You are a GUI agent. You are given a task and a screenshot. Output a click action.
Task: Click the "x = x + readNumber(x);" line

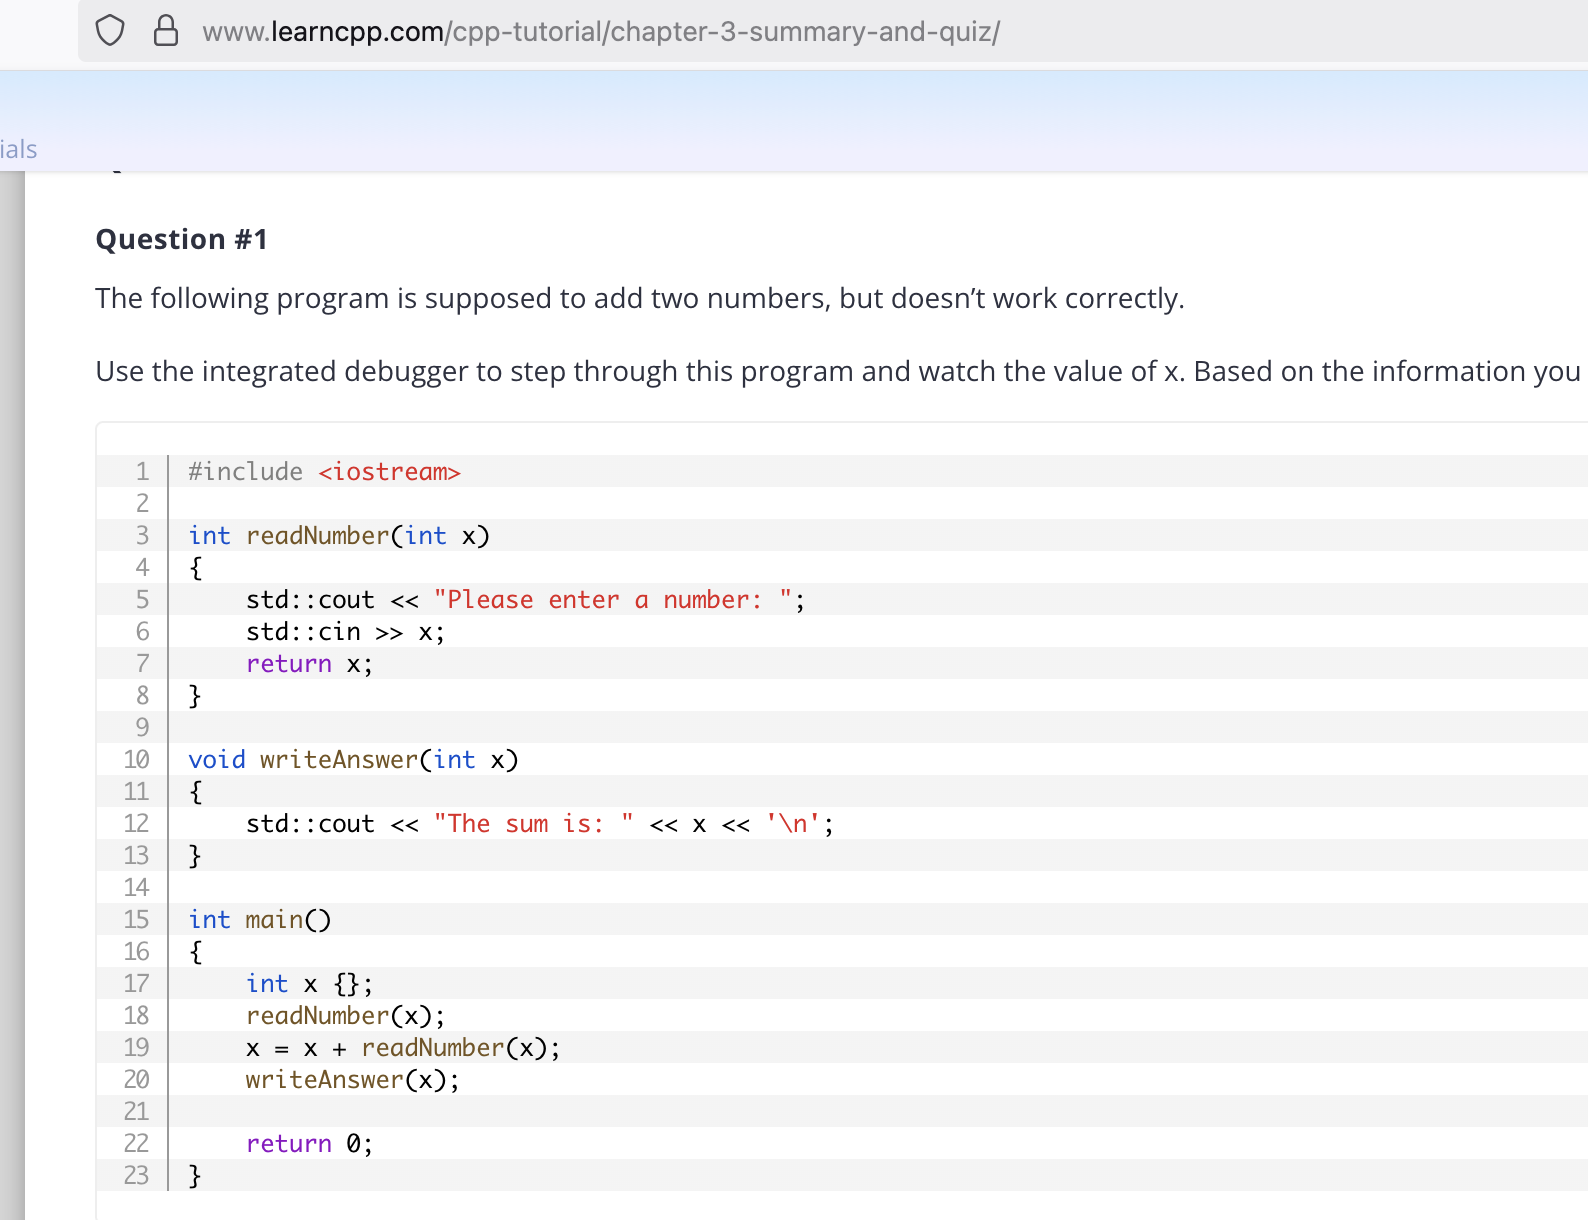pos(403,1048)
